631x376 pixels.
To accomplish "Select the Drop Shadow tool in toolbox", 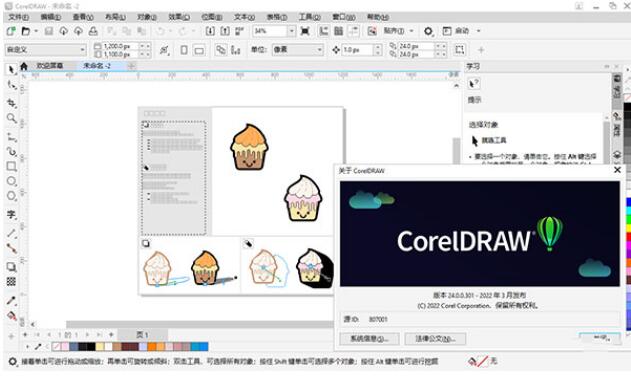I will 11,267.
